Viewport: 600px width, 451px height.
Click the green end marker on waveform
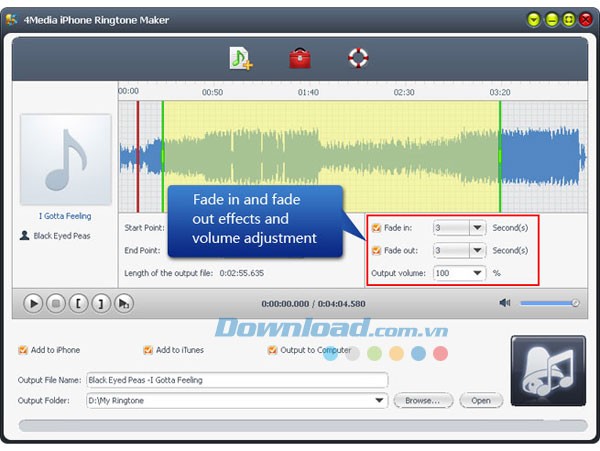(x=500, y=156)
